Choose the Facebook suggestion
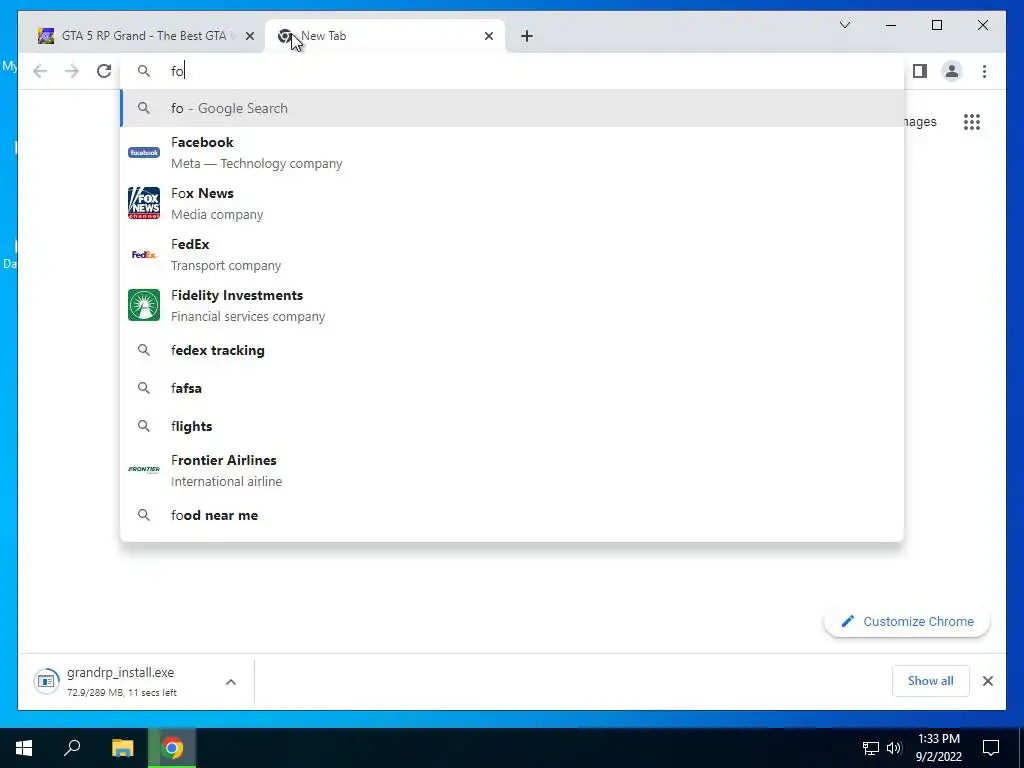The image size is (1024, 768). 512,152
